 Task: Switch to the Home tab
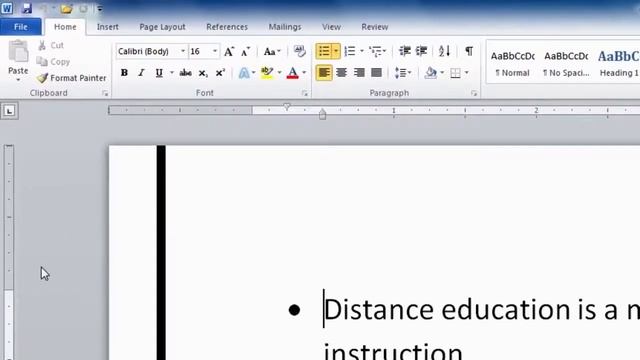pos(65,27)
